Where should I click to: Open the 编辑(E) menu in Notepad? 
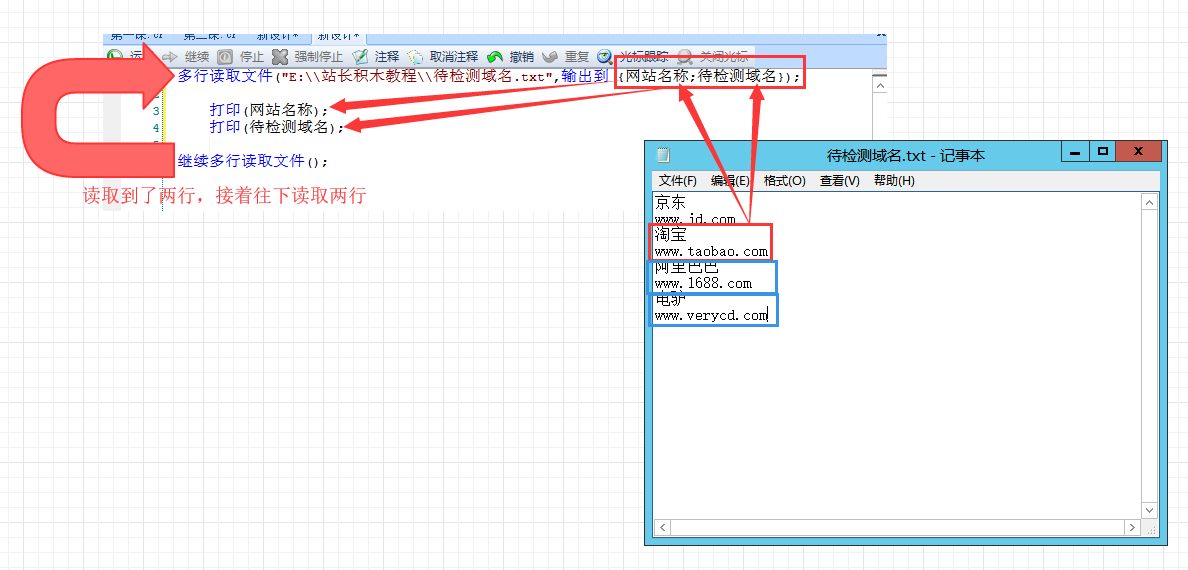coord(730,181)
